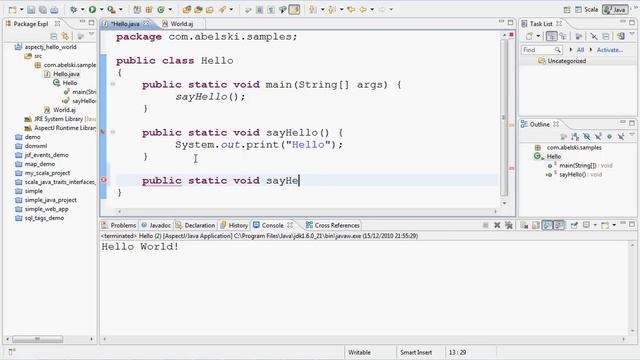Viewport: 640px width, 360px height.
Task: Go to last edit location icon
Action: tap(351, 9)
